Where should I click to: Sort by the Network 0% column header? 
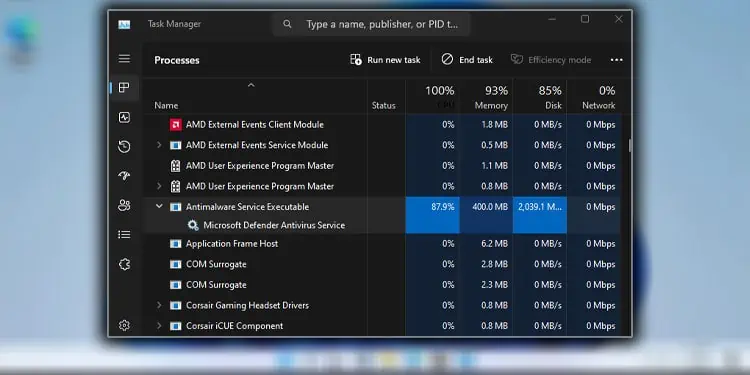click(594, 97)
